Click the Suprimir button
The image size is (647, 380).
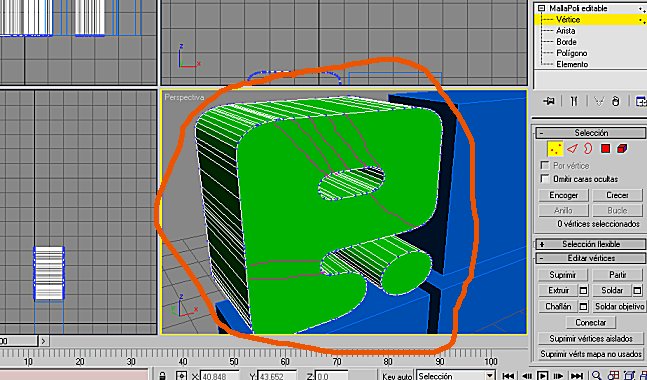(563, 274)
